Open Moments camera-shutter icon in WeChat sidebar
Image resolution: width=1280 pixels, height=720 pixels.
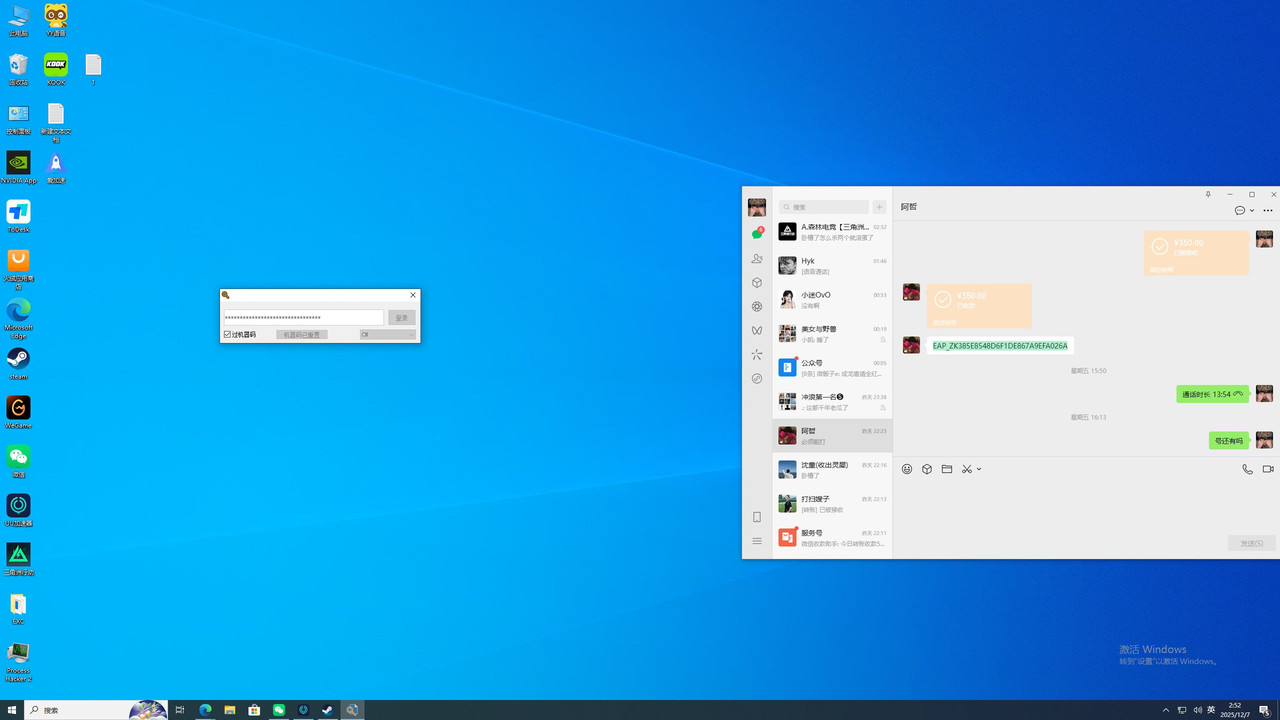pos(757,307)
